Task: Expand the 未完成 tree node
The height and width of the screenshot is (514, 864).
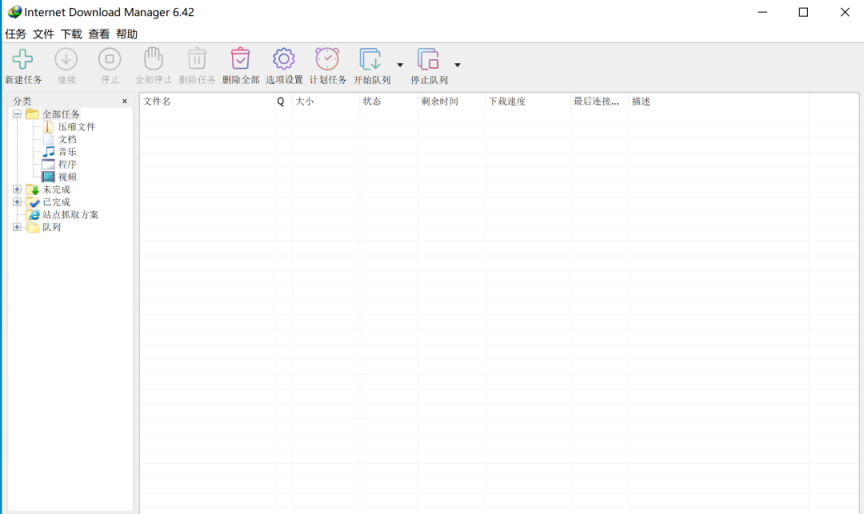Action: pos(17,190)
